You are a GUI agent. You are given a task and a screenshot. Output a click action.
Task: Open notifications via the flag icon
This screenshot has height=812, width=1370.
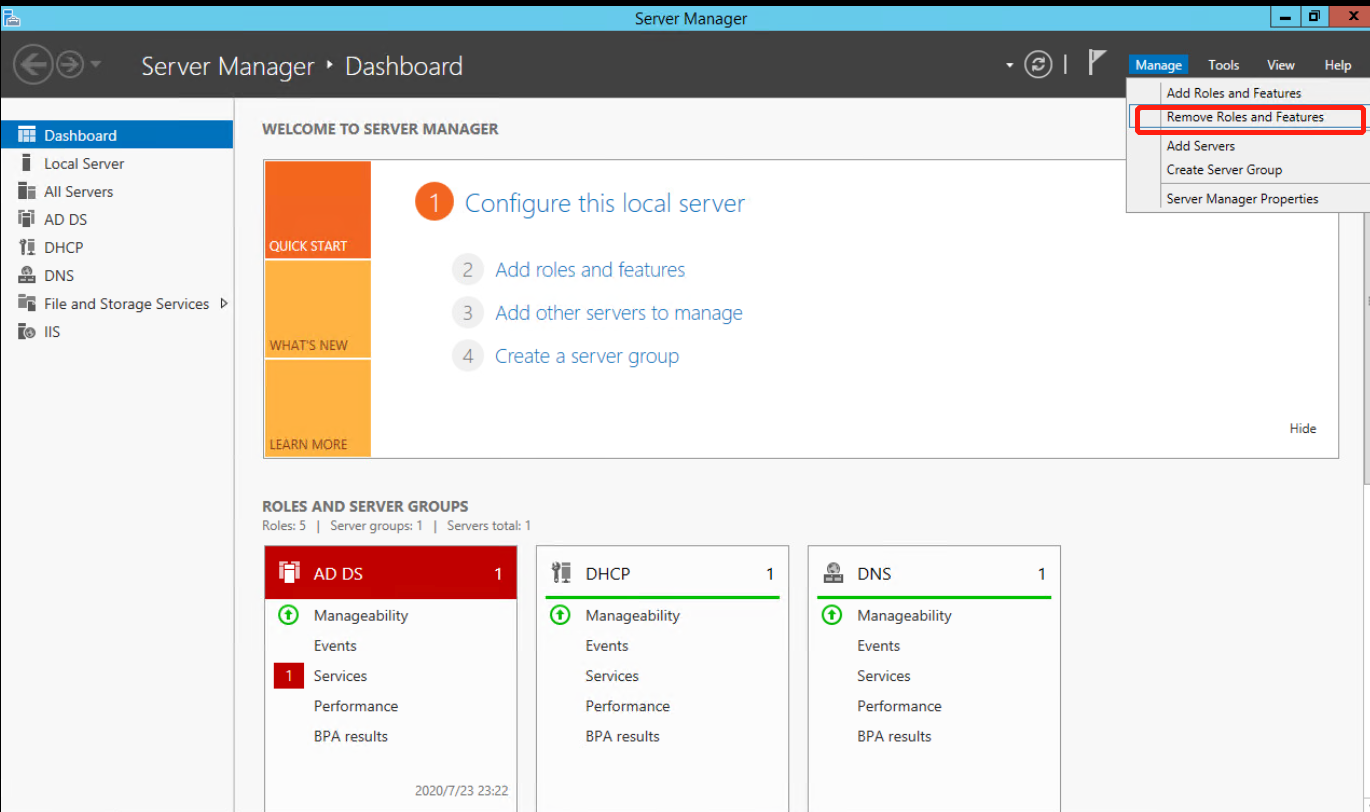point(1097,62)
